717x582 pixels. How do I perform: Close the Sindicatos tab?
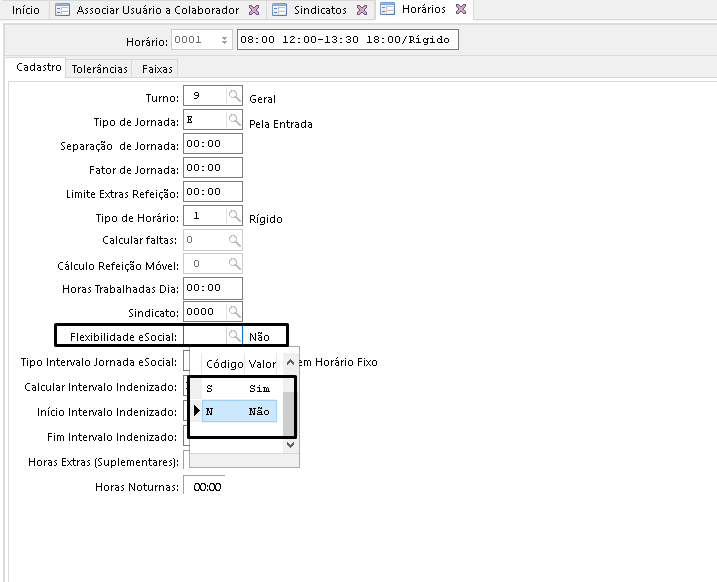coord(362,10)
